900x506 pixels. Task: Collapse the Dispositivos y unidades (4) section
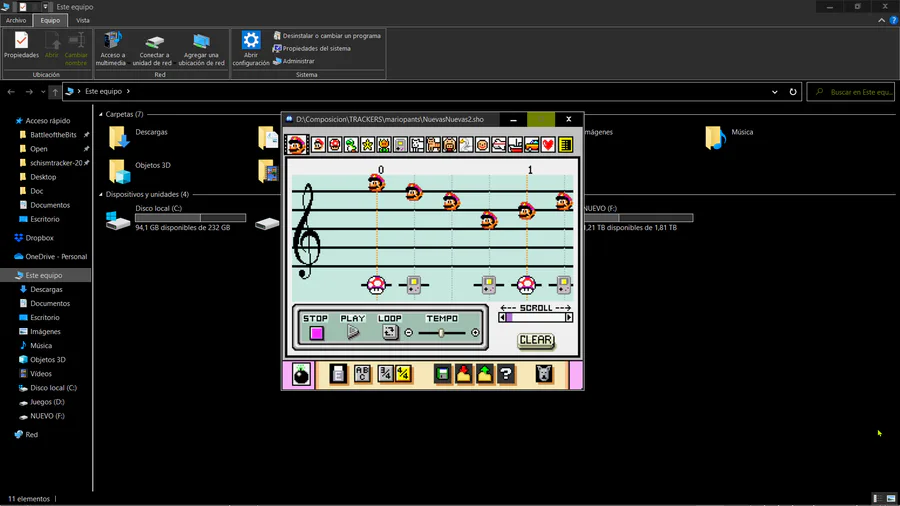101,194
